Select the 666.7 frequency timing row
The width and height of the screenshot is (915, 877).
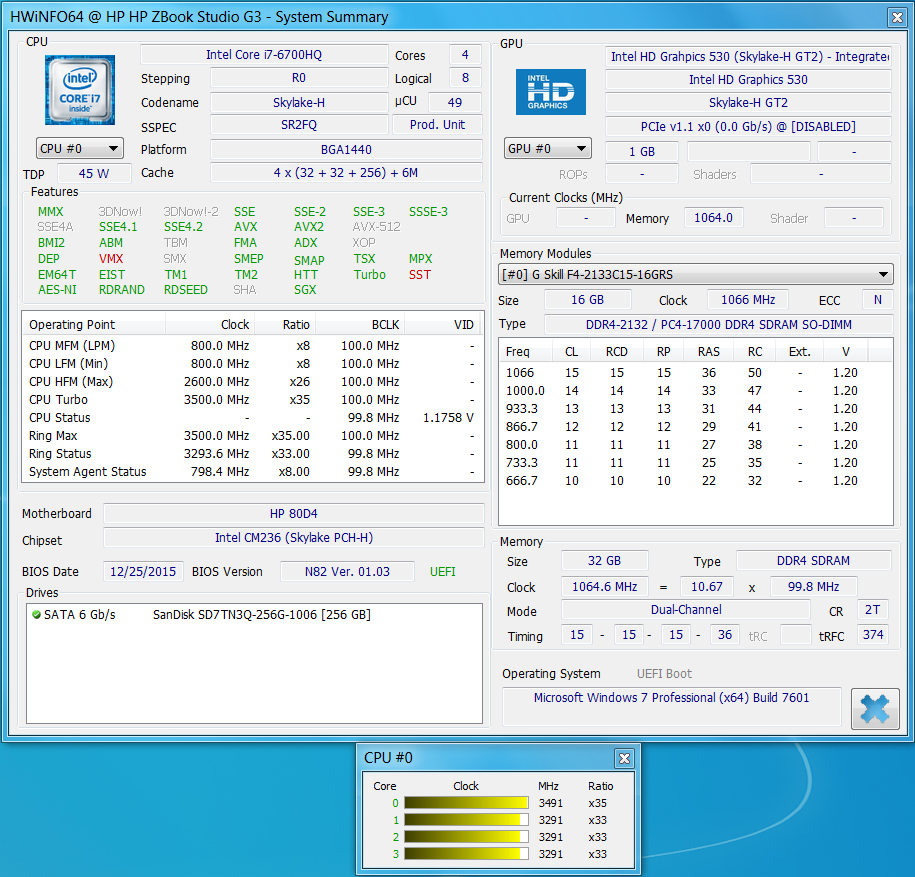pos(696,481)
